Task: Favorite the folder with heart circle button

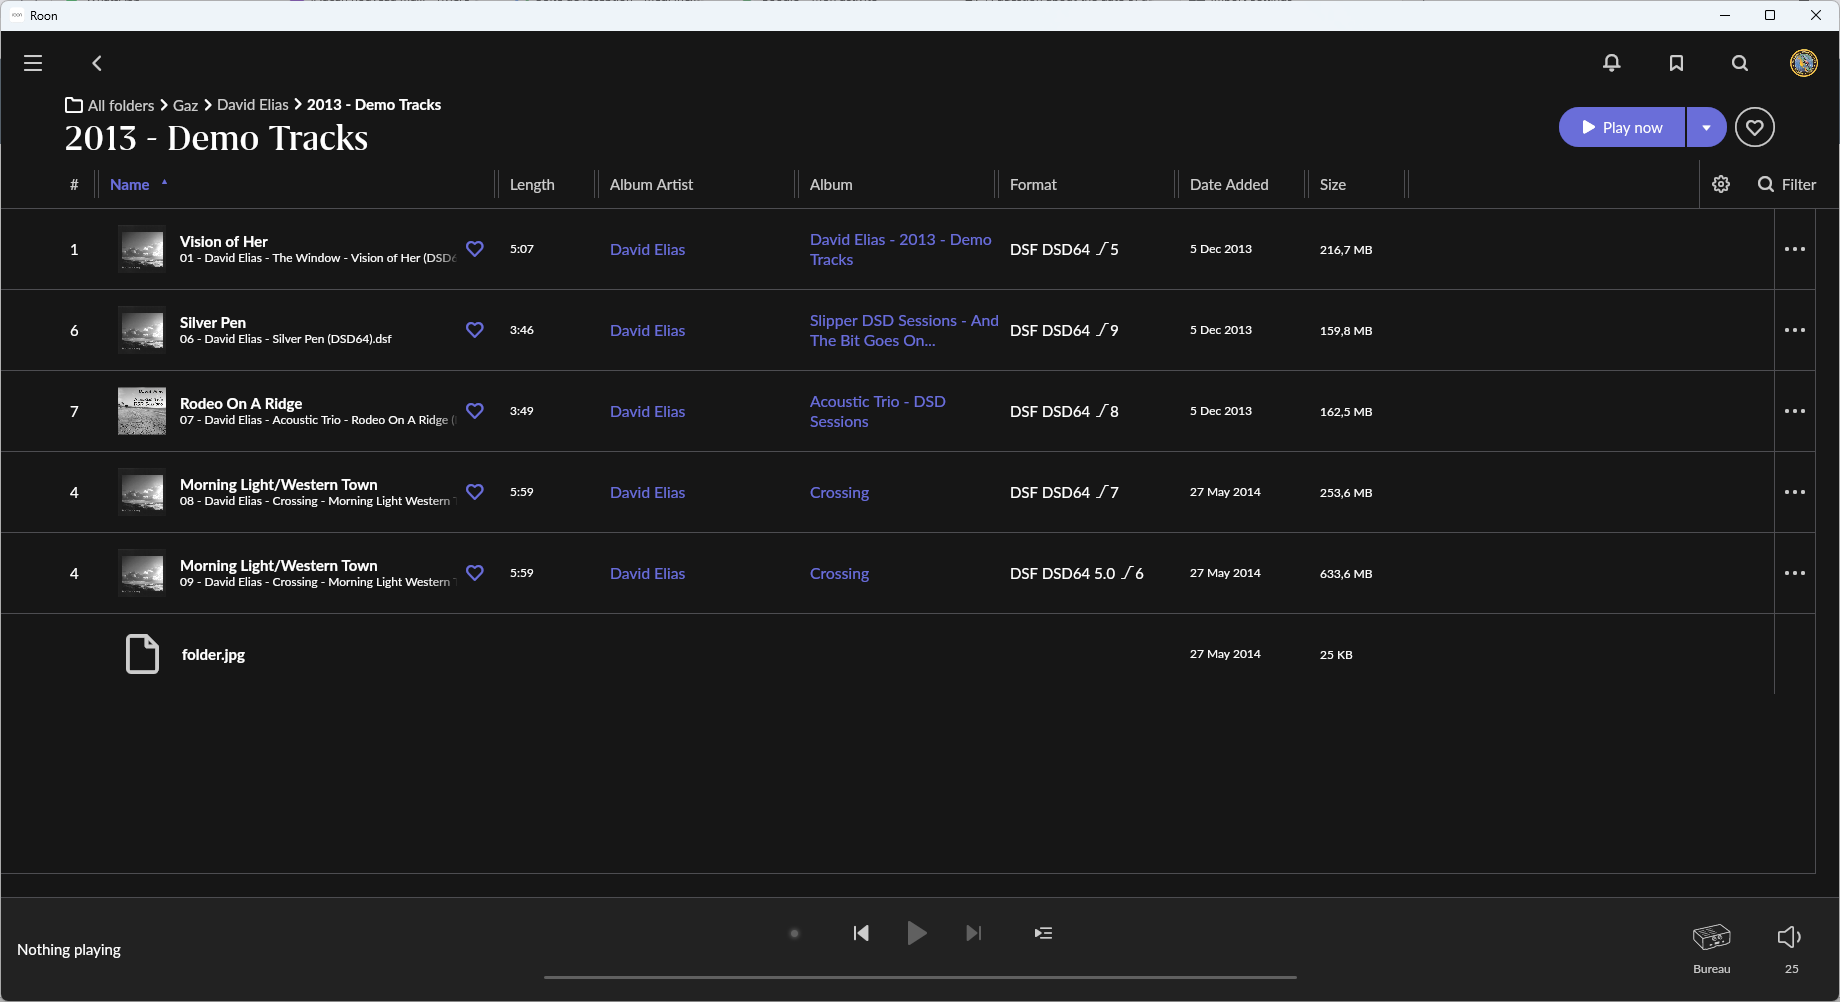Action: pos(1754,127)
